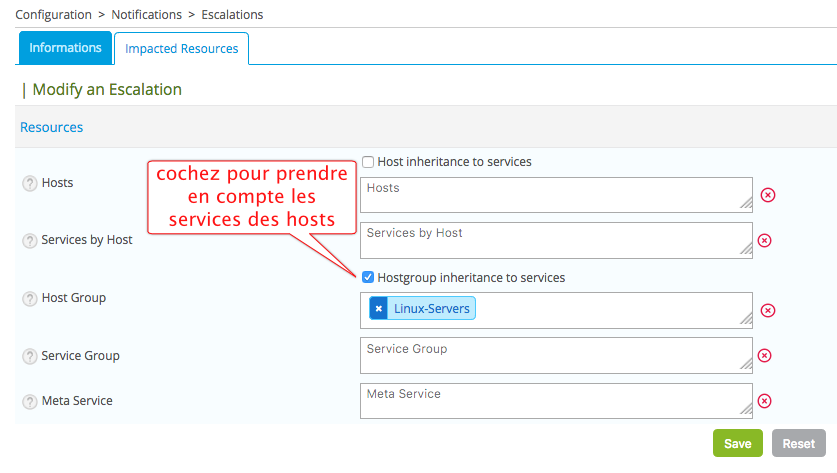
Task: Expand the Service Group selection field
Action: tap(555, 355)
